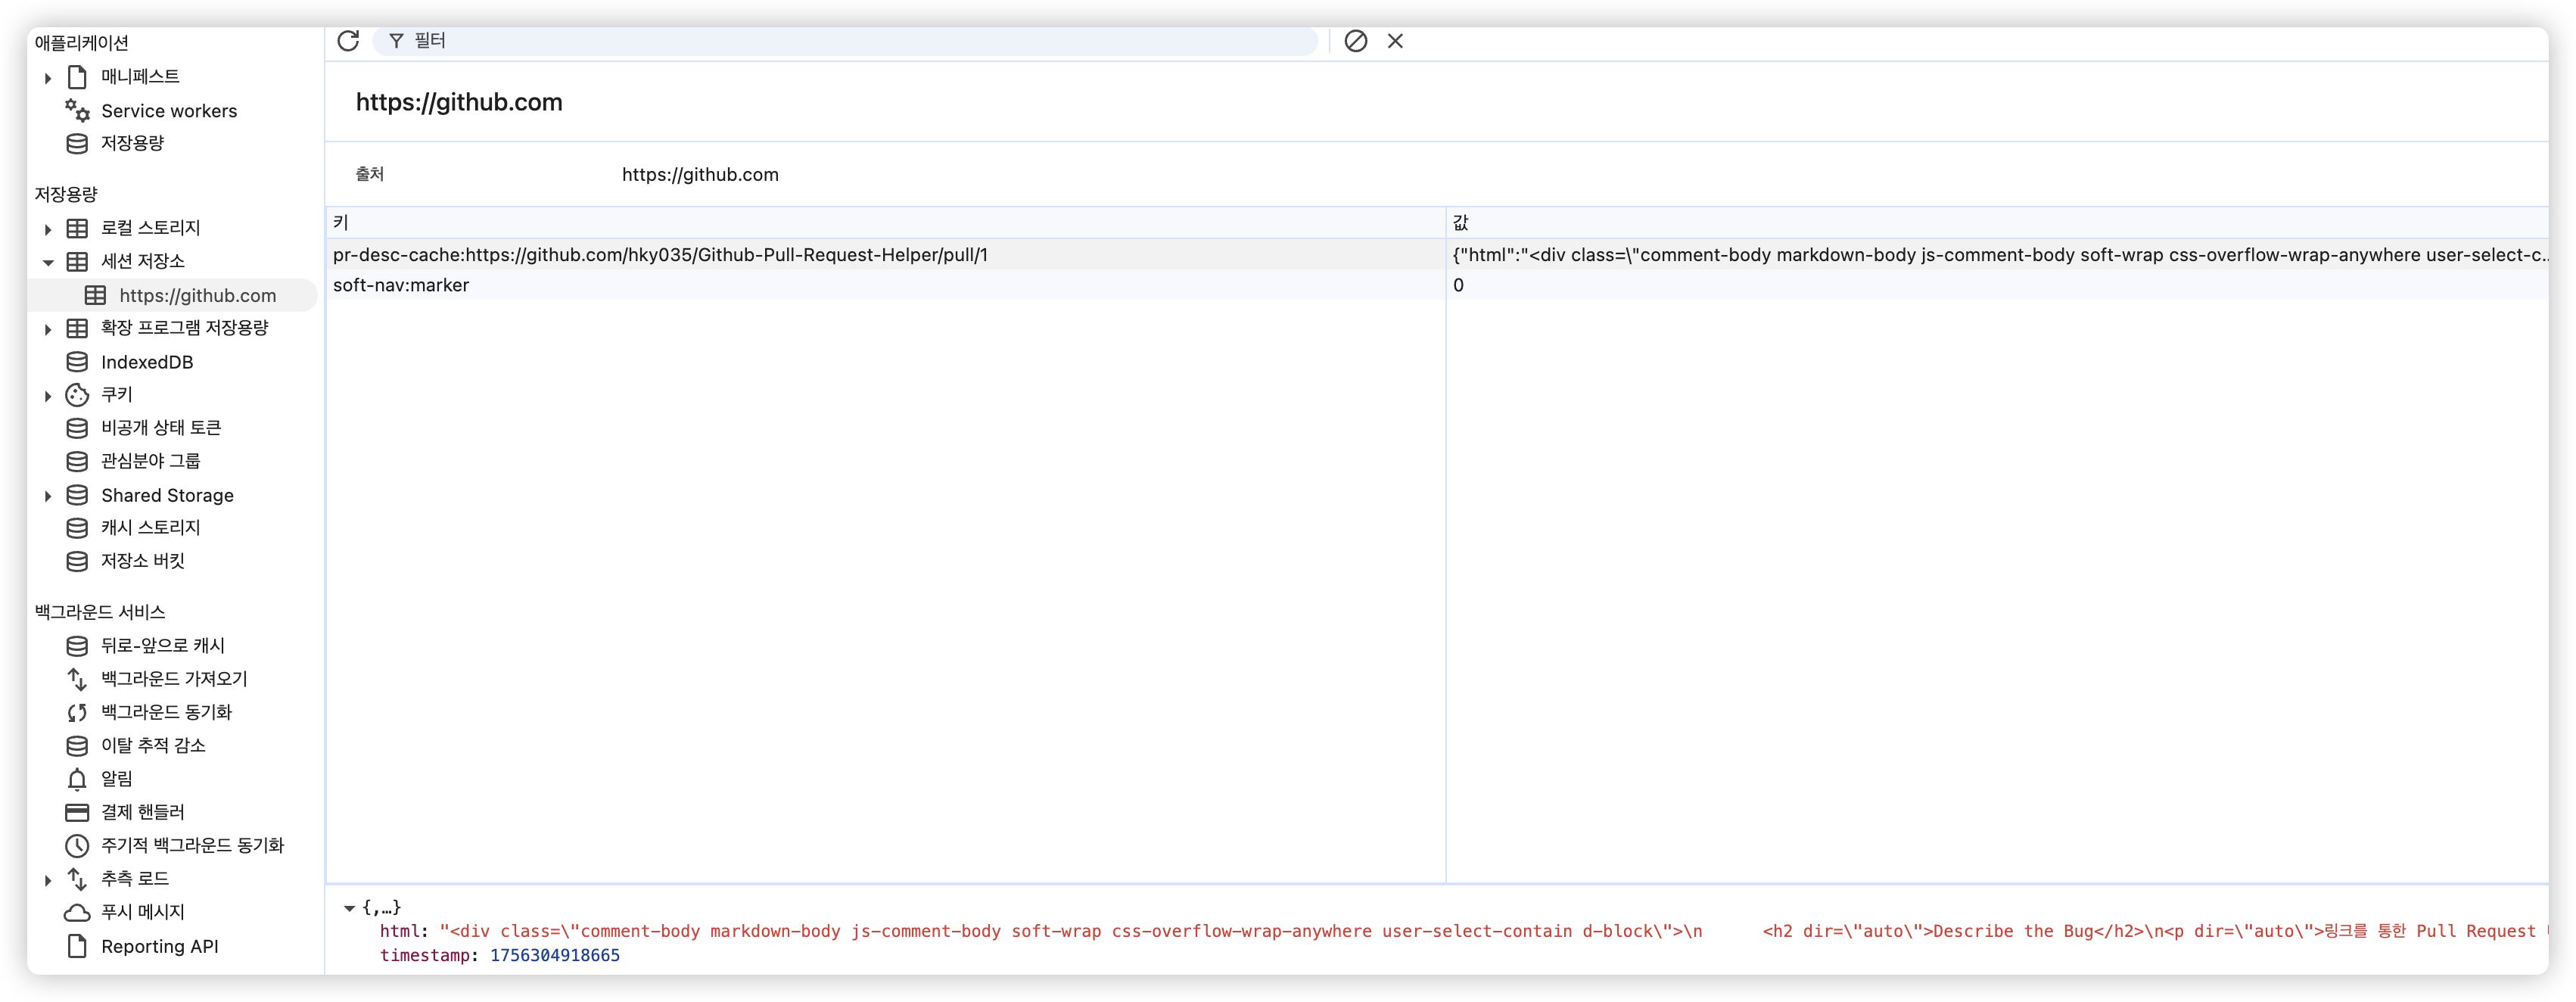Click the Service workers gear icon
Viewport: 2576px width, 1002px height.
(x=77, y=110)
